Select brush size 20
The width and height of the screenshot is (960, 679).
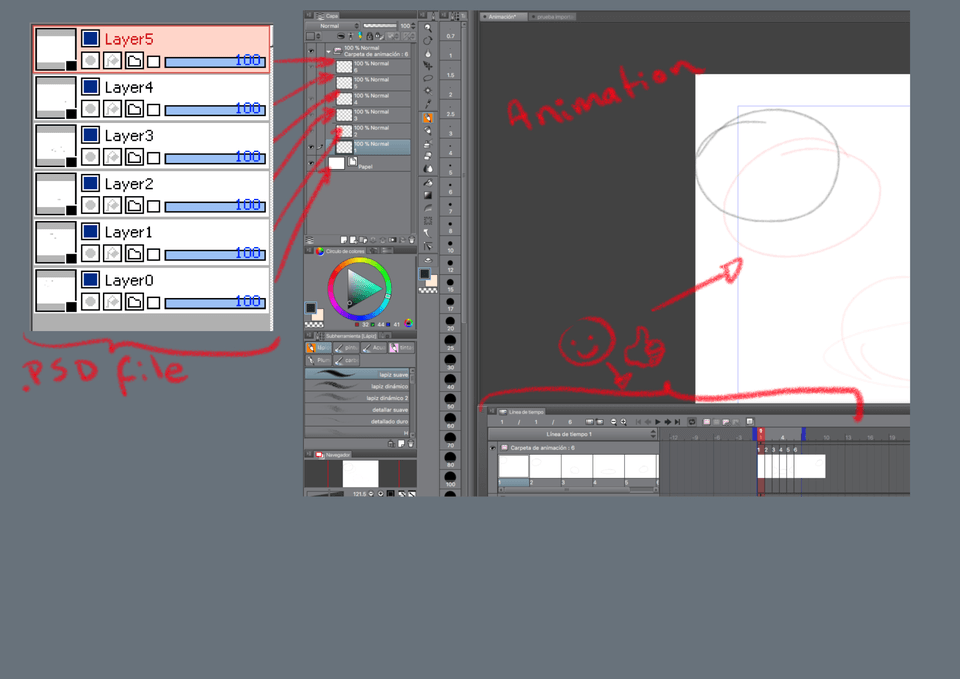click(450, 321)
